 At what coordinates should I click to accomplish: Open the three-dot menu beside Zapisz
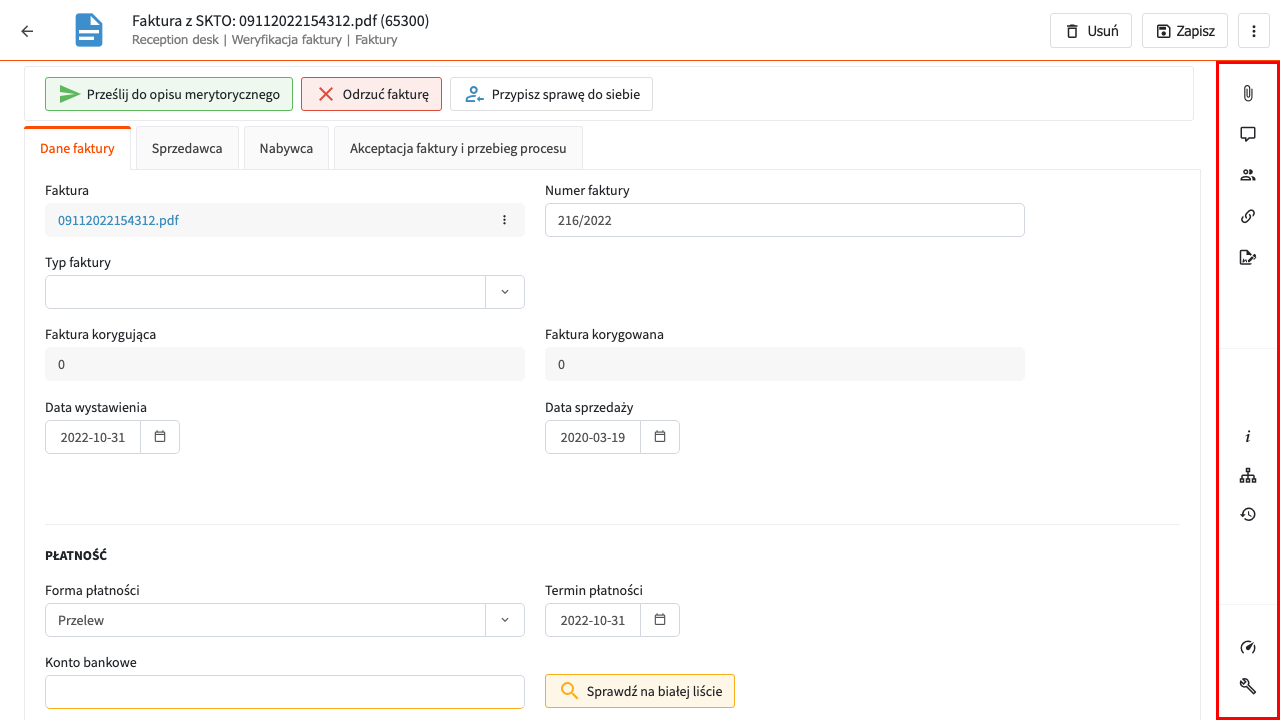(1253, 31)
